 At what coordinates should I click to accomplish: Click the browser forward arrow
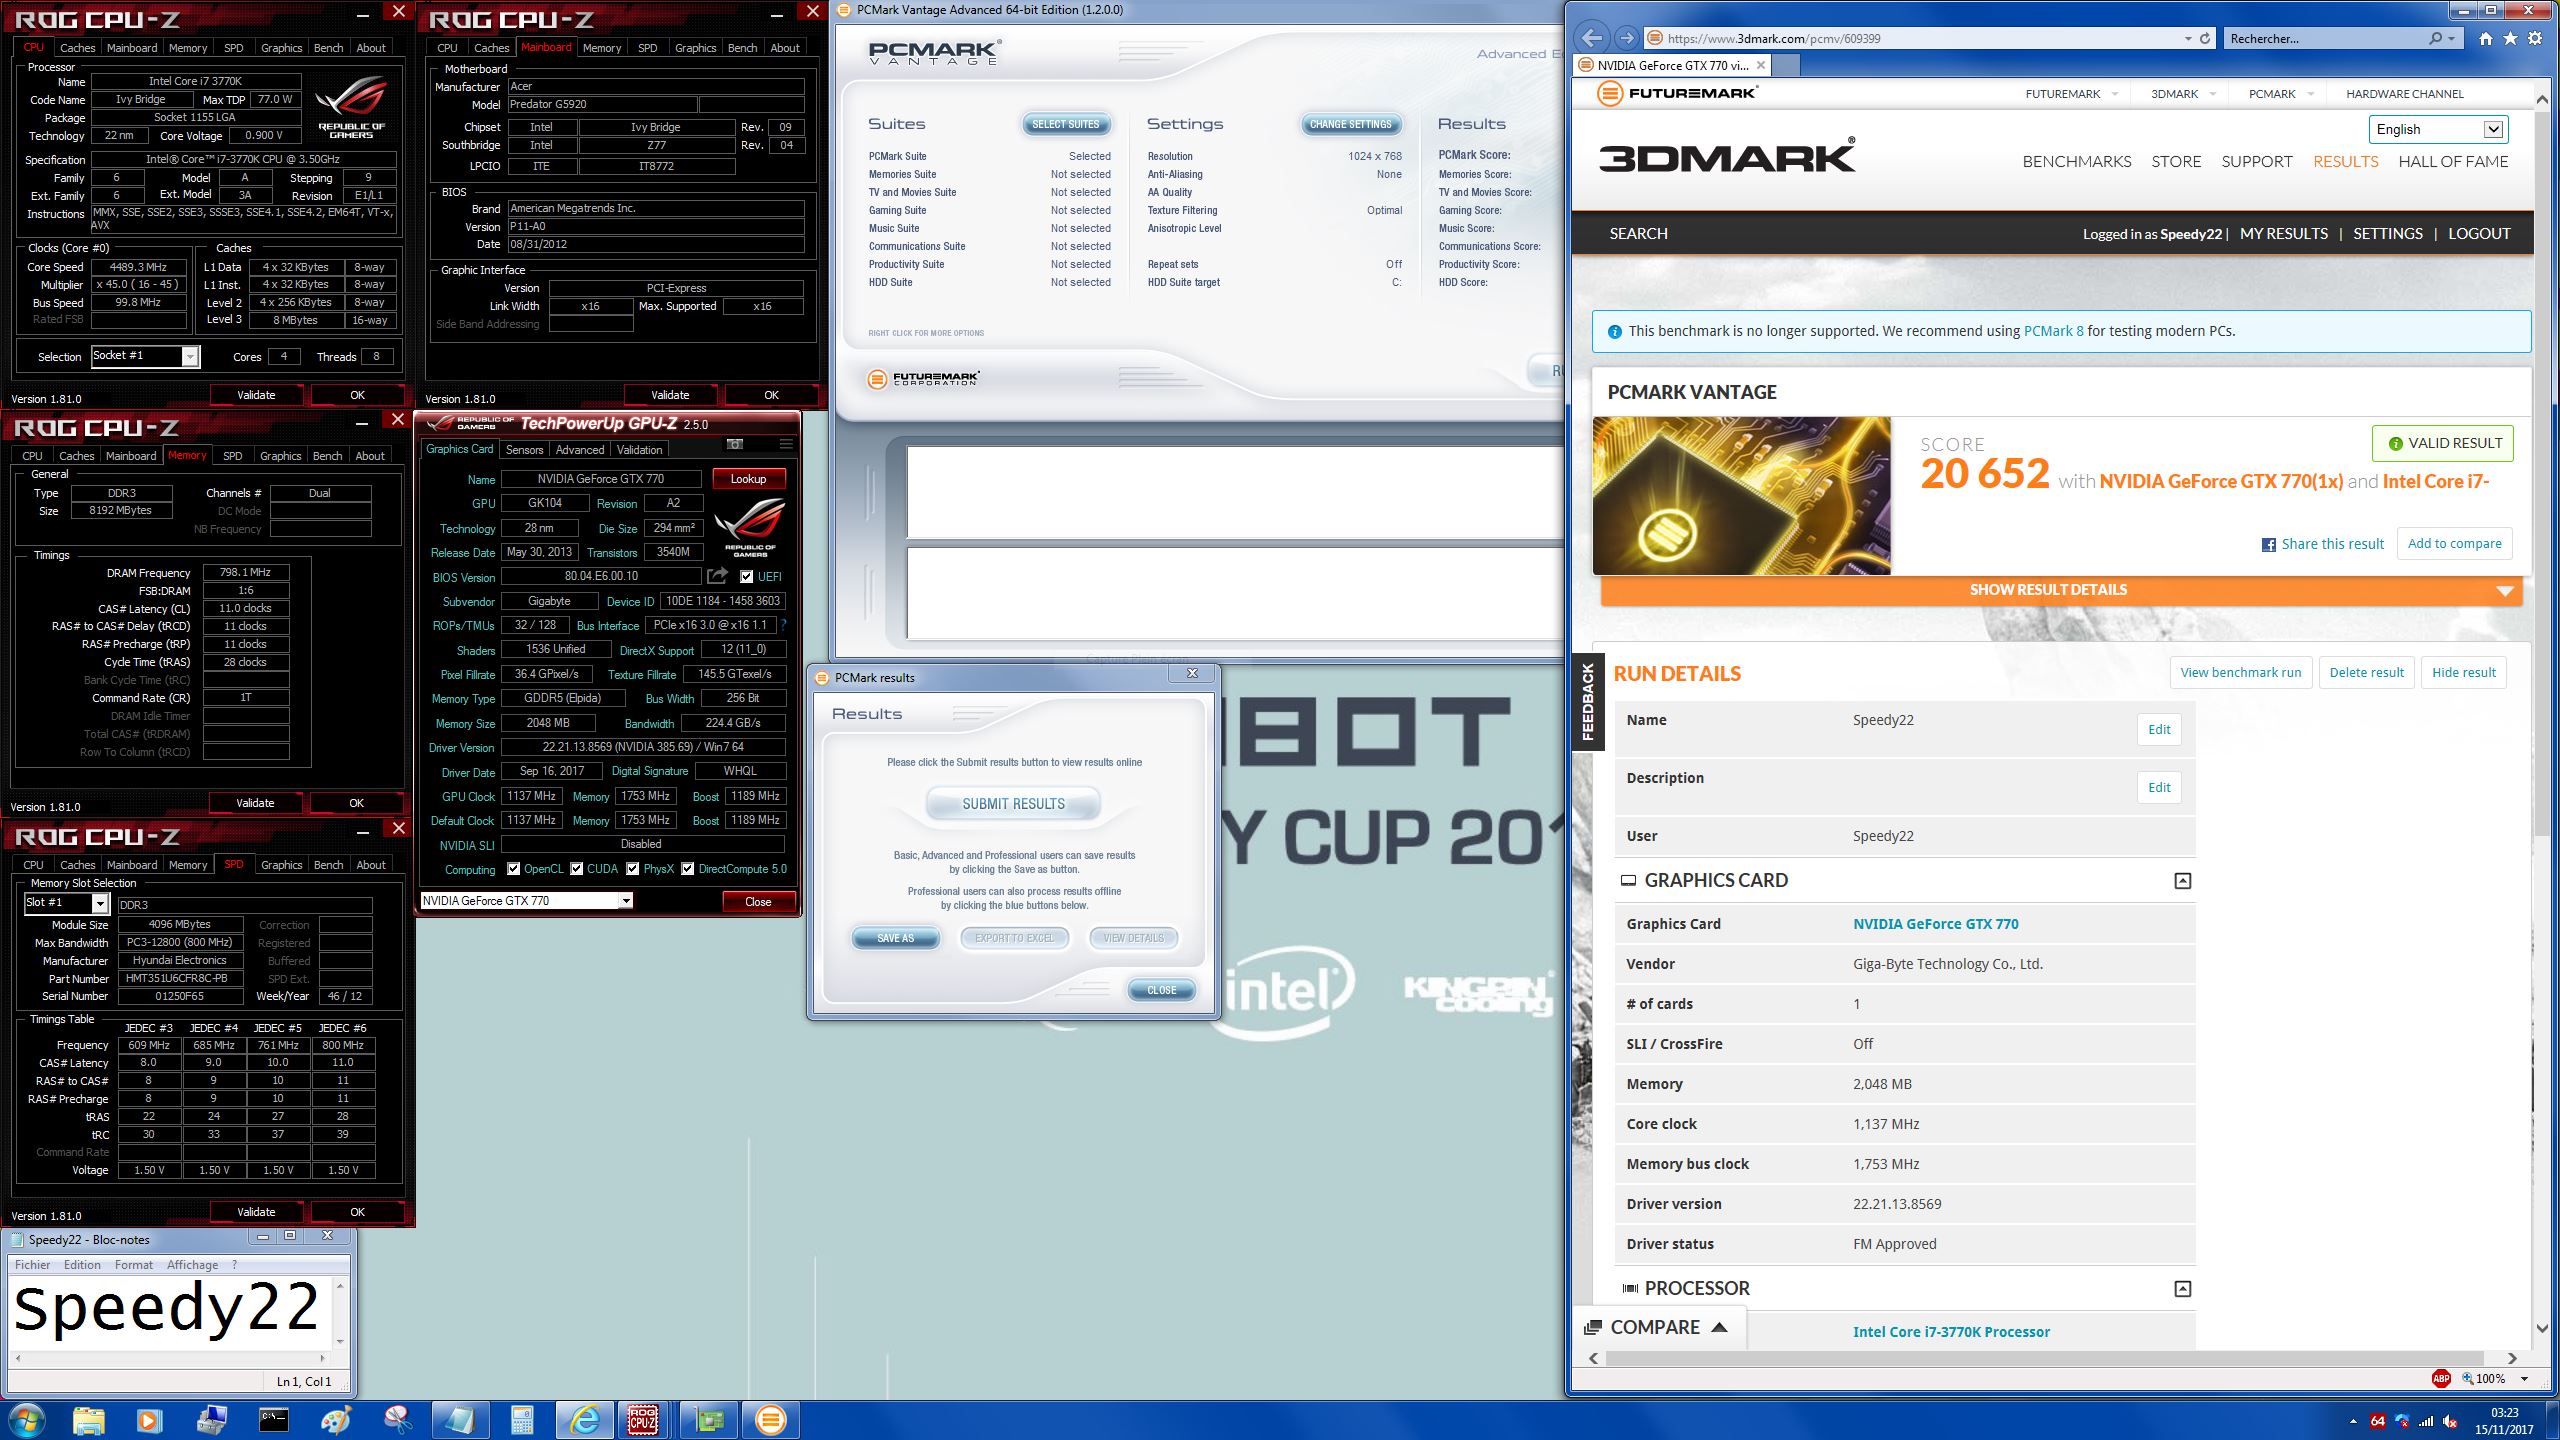pos(1626,38)
